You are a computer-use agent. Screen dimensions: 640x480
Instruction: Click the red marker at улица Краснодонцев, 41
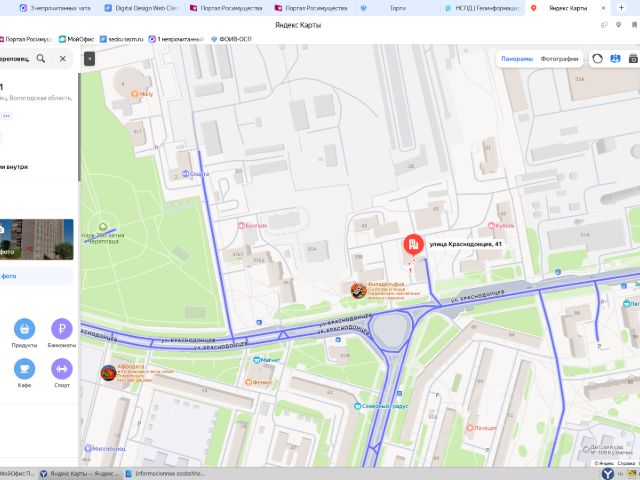[413, 245]
